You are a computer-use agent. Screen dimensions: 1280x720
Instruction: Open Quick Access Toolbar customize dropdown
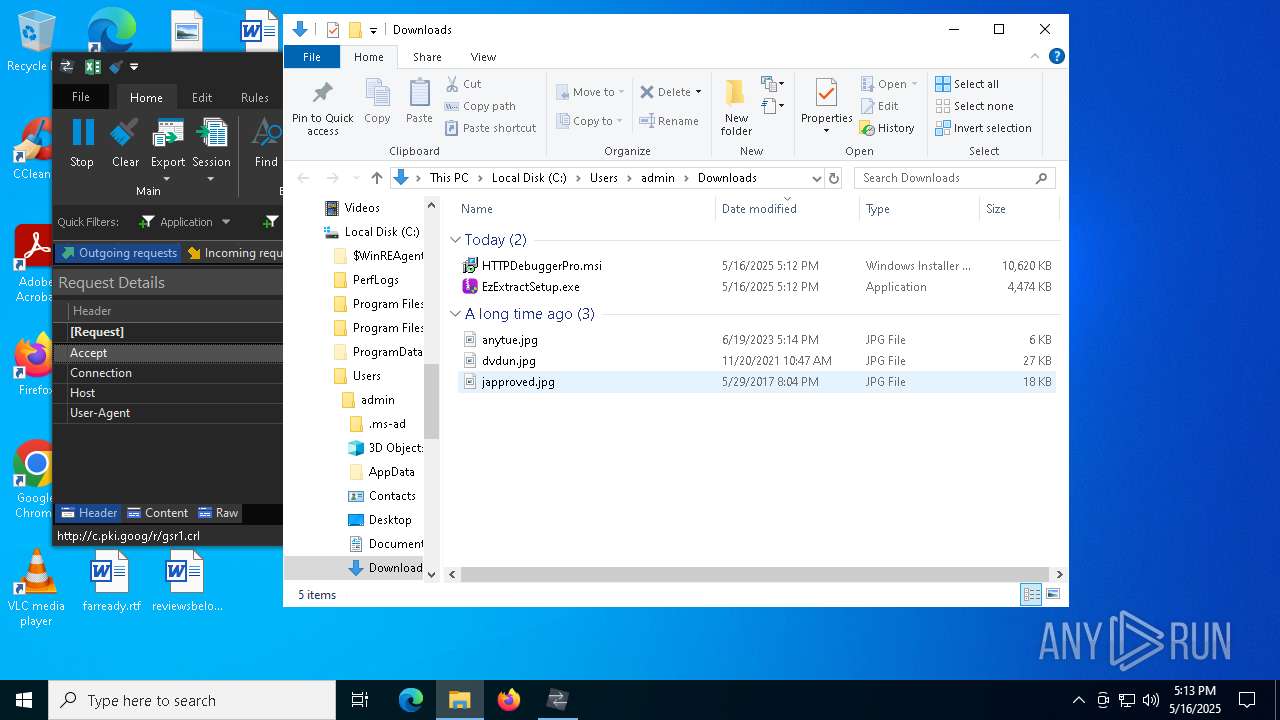click(373, 30)
